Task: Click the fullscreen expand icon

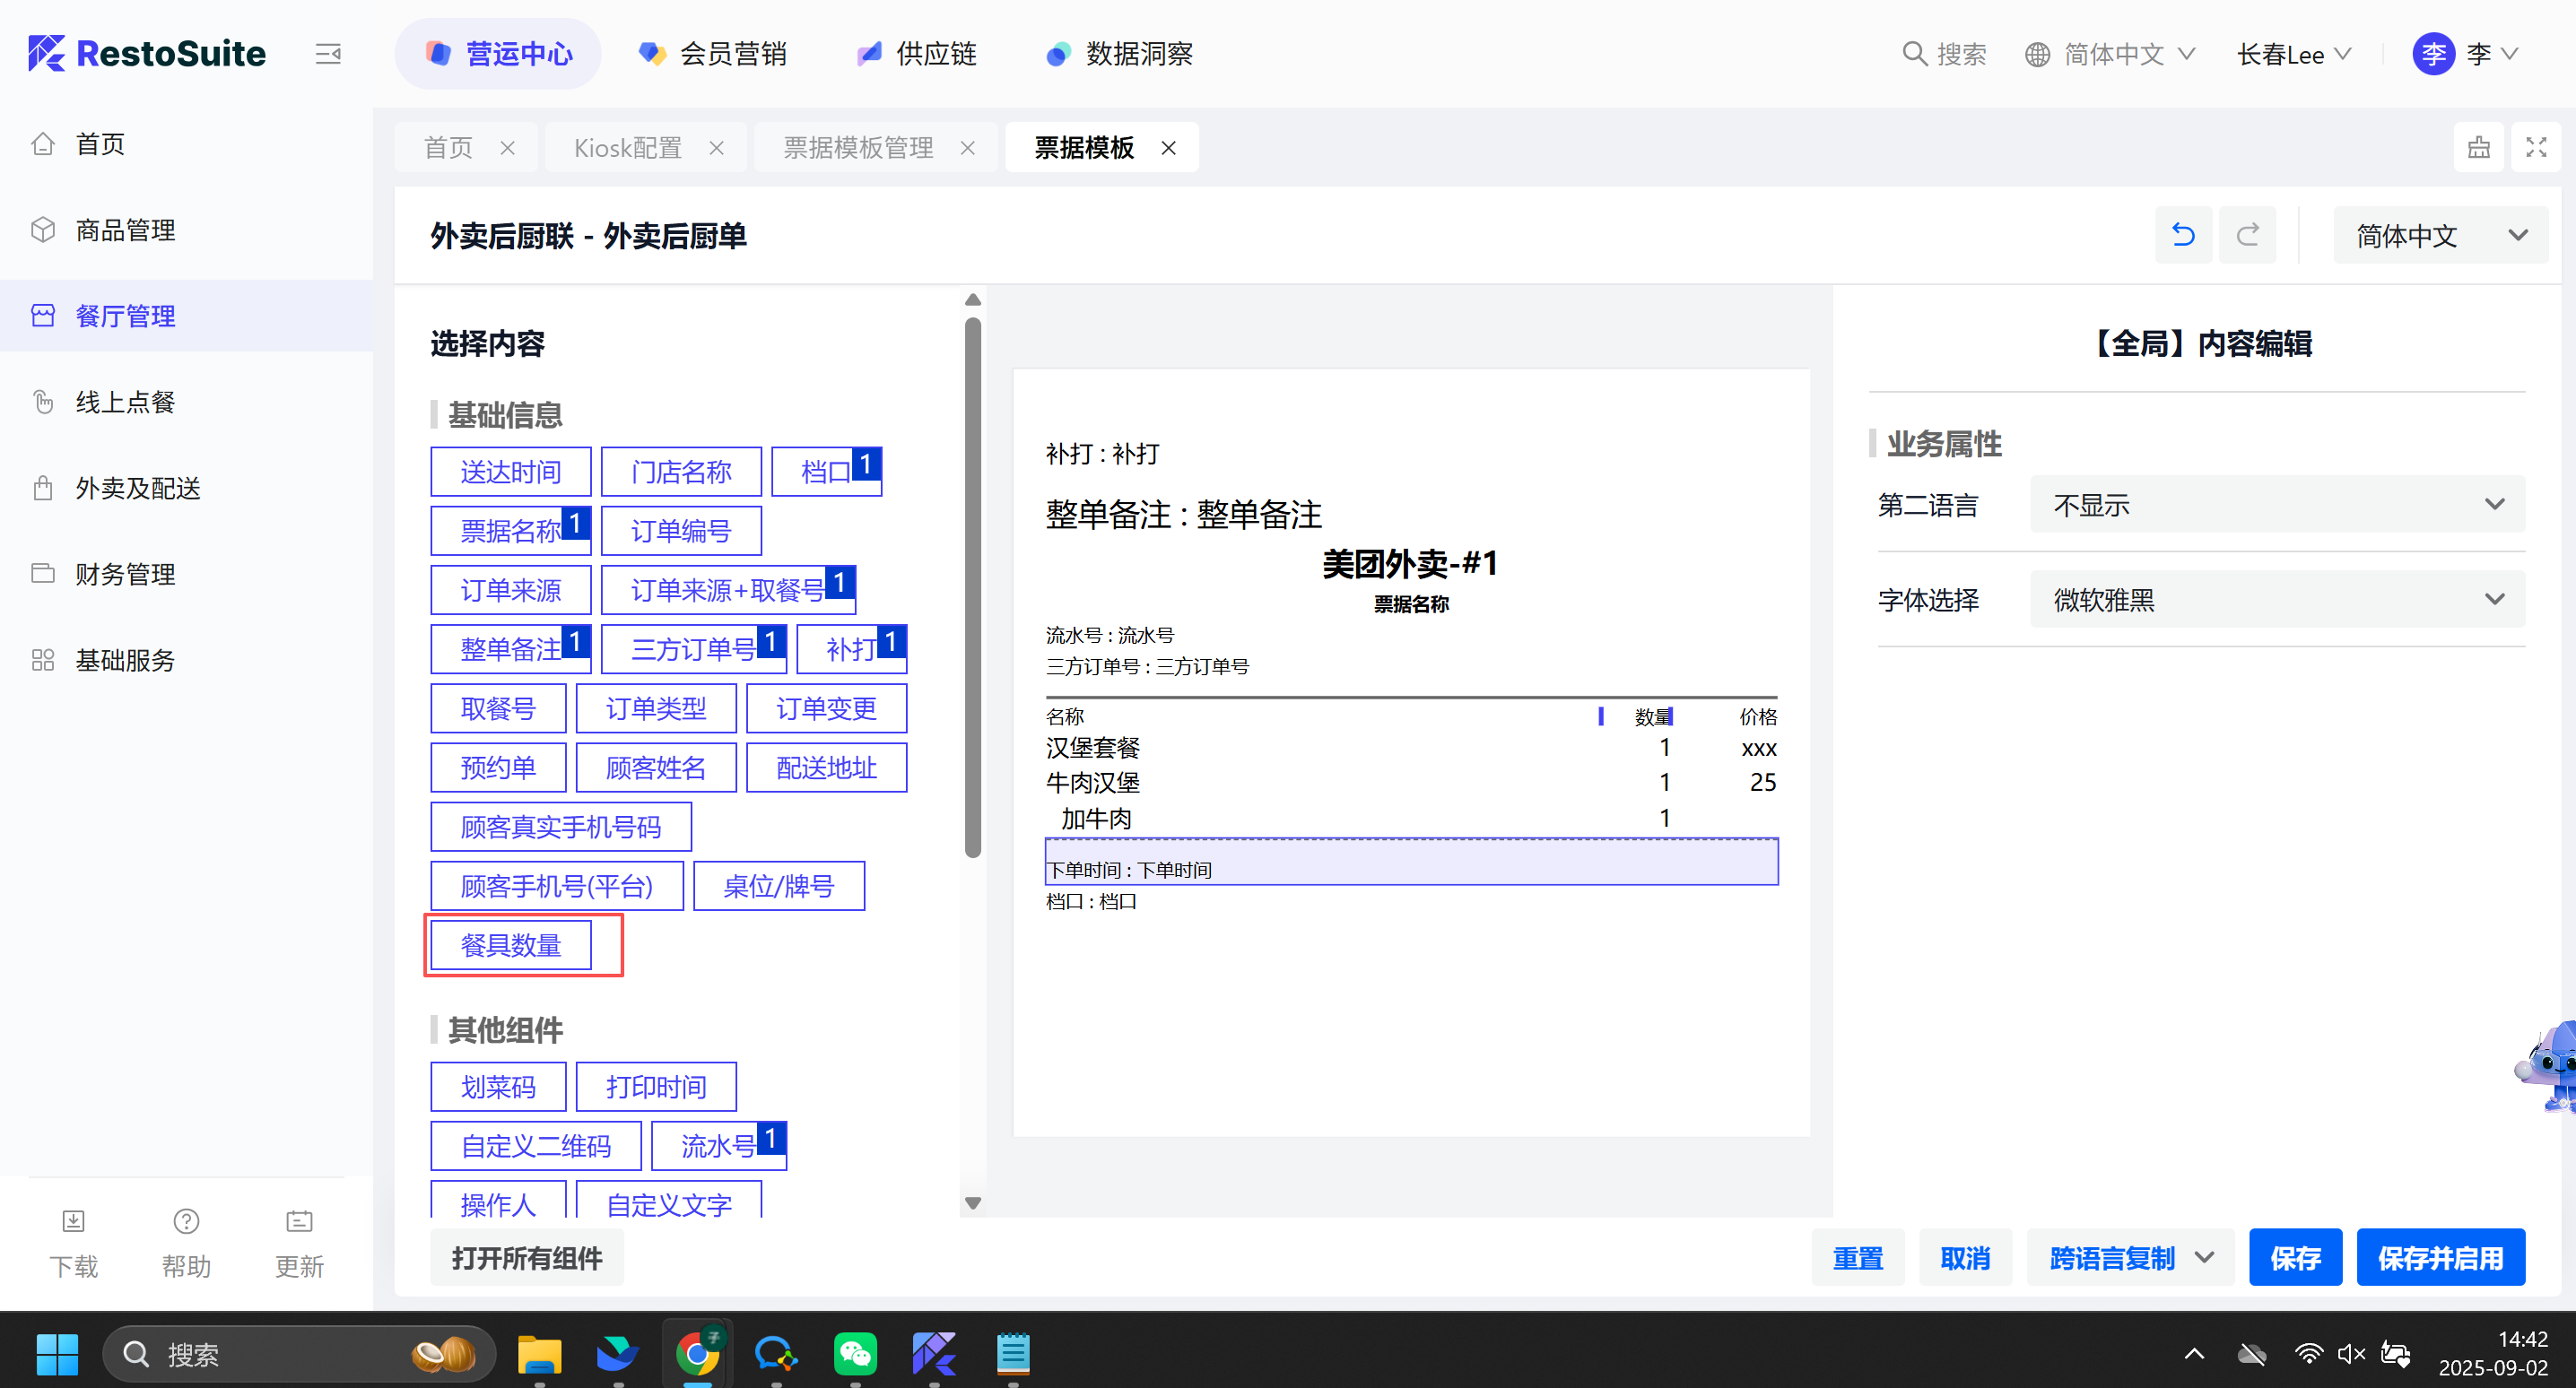Action: (x=2535, y=148)
